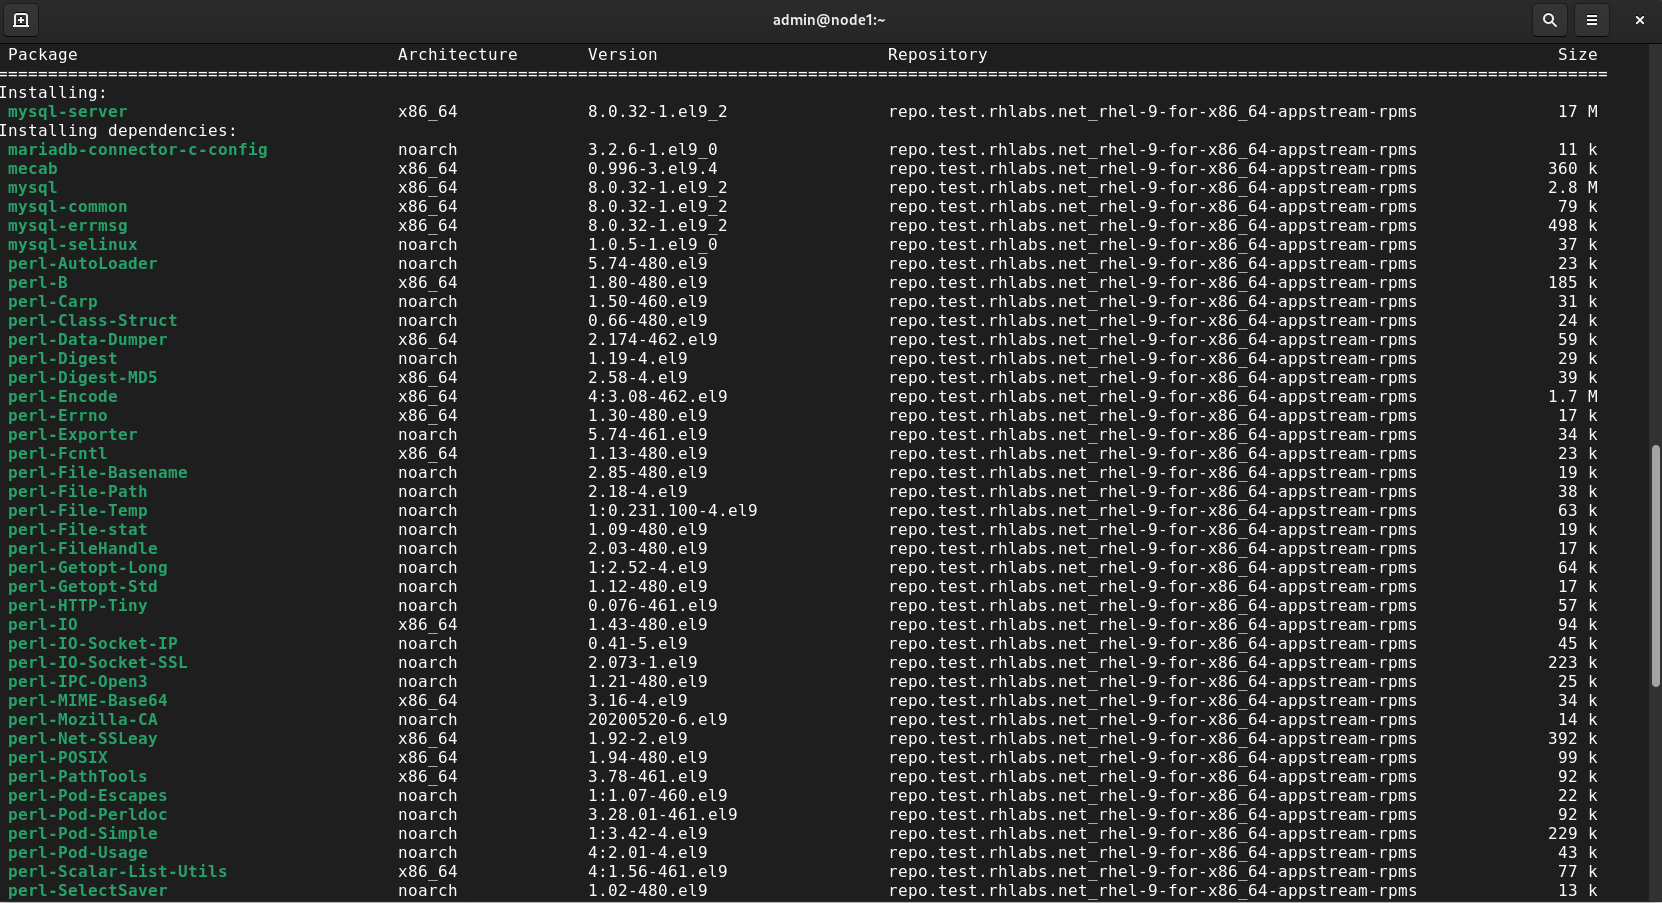Click the 20200520-6.el9 version value

click(658, 720)
